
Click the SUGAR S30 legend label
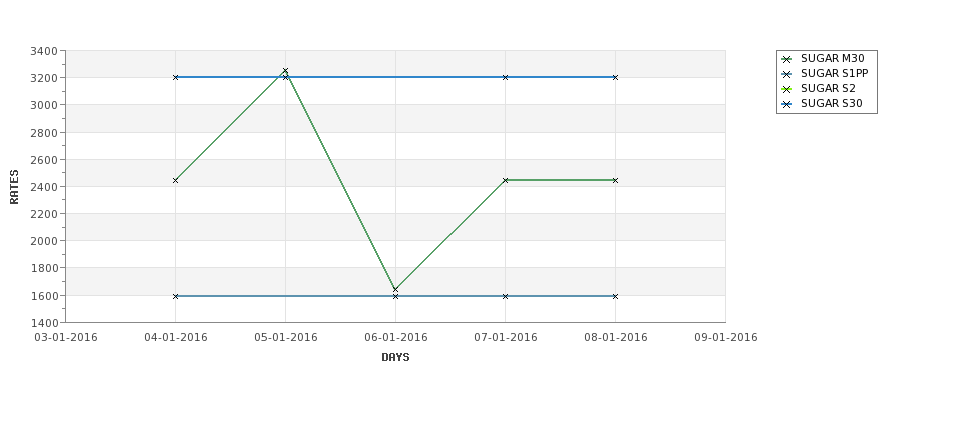(x=832, y=104)
